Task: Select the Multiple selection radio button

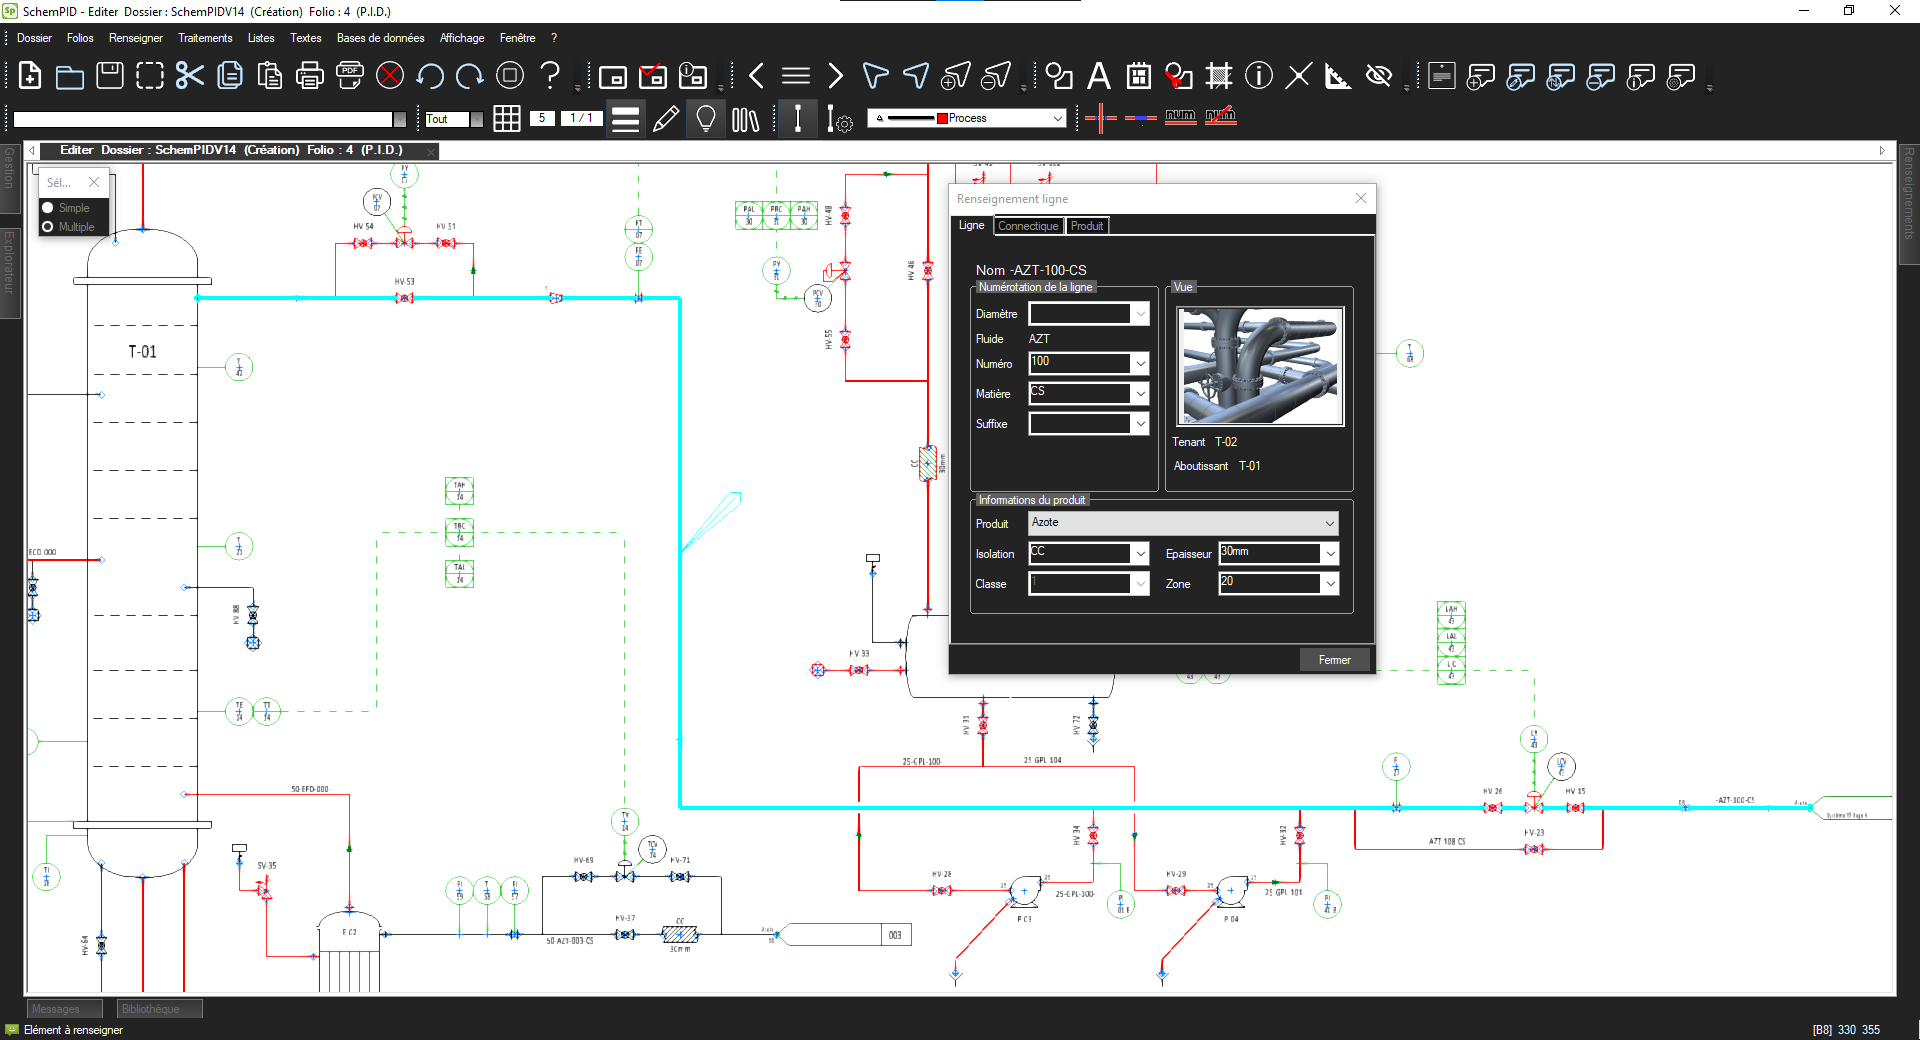Action: coord(47,227)
